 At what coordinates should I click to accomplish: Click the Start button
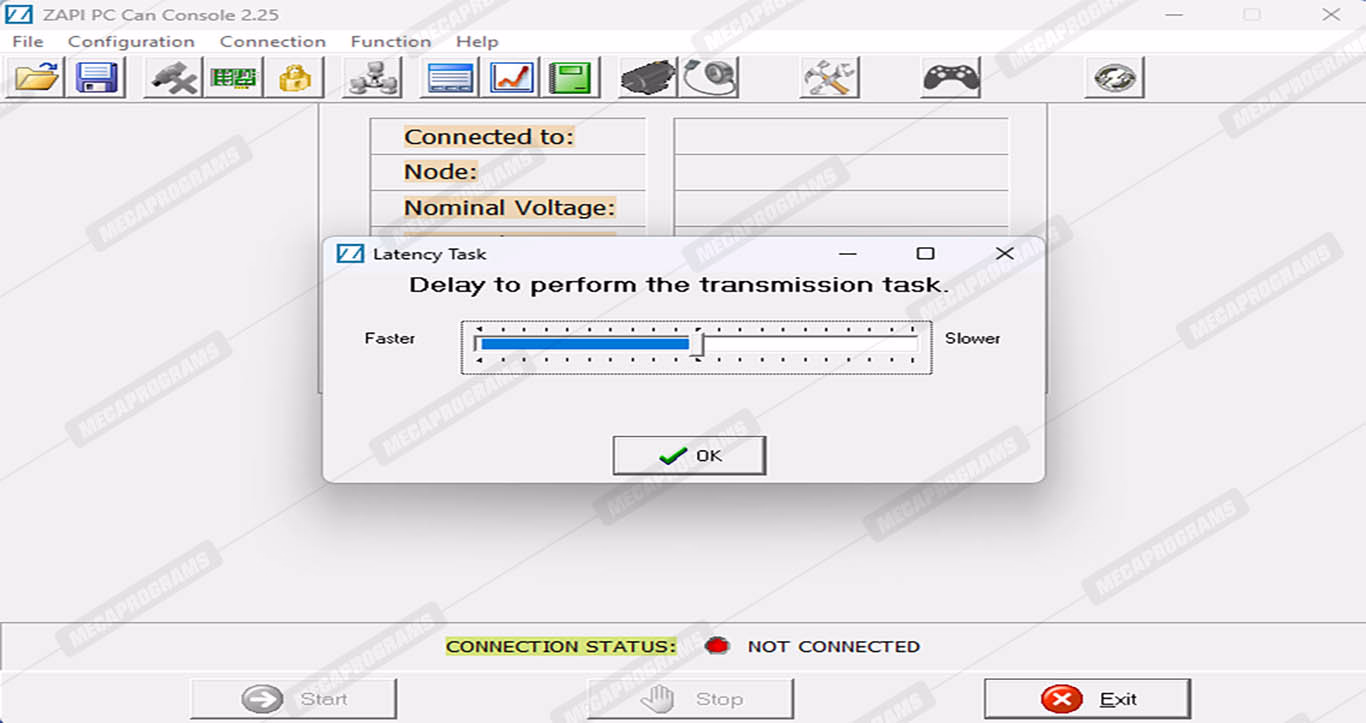tap(294, 699)
